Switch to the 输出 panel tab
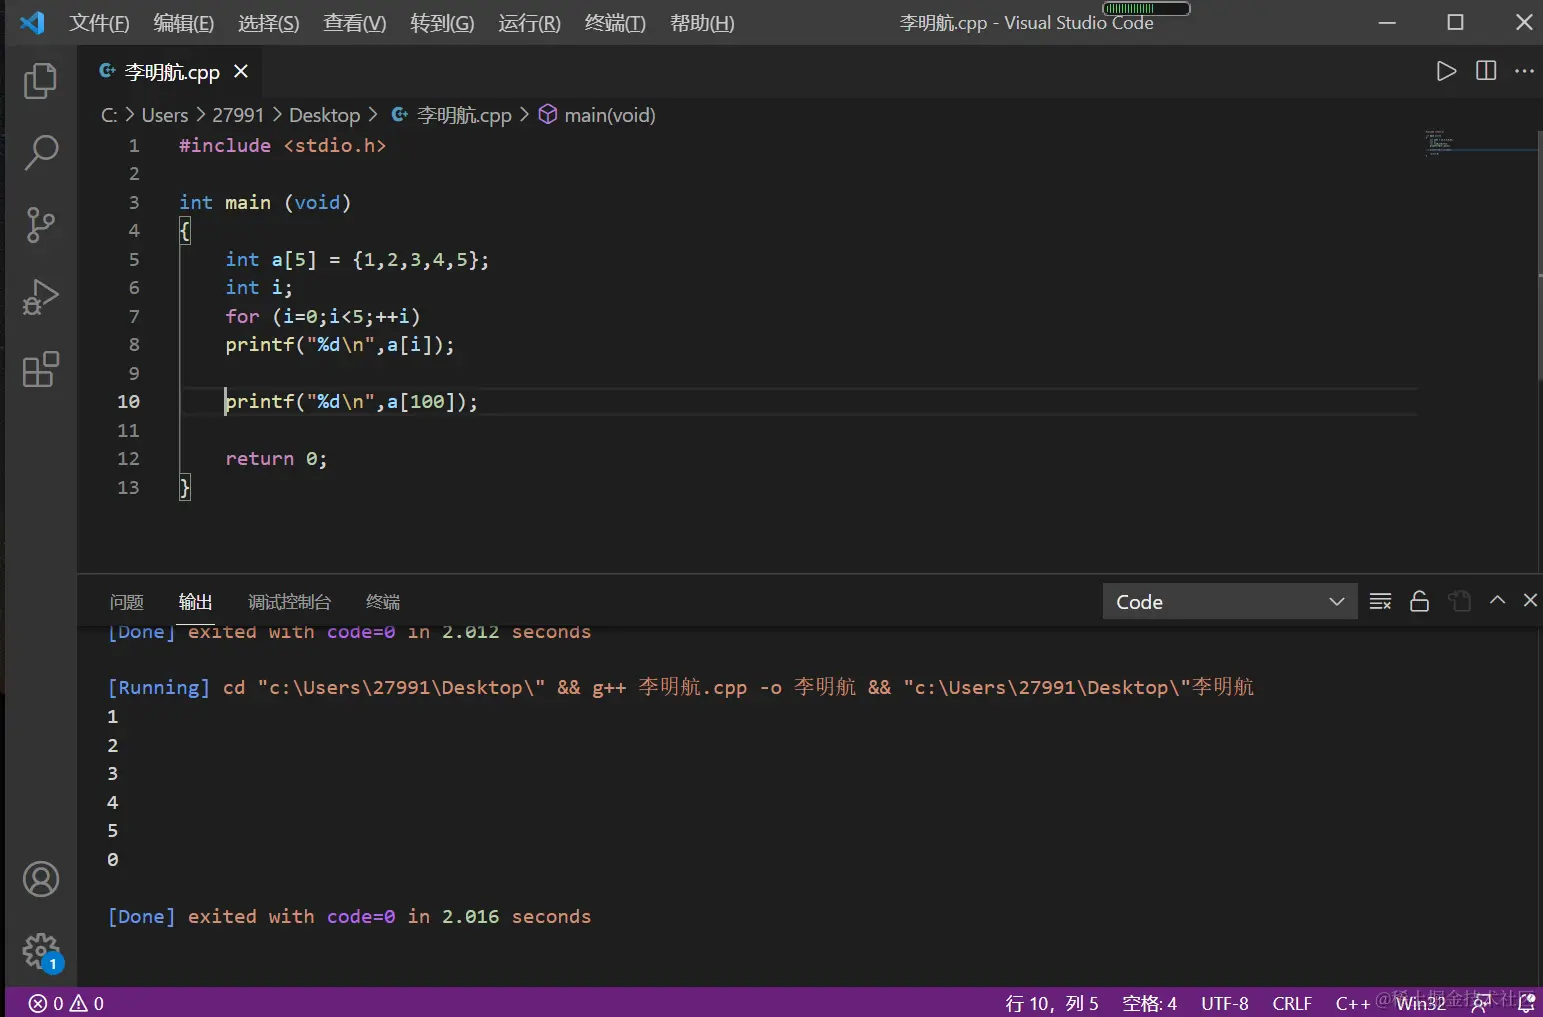The height and width of the screenshot is (1017, 1543). coord(195,601)
